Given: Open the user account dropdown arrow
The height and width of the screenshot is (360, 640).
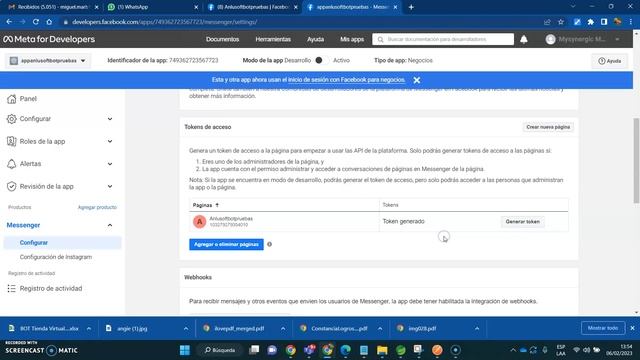Looking at the screenshot, I should 618,39.
